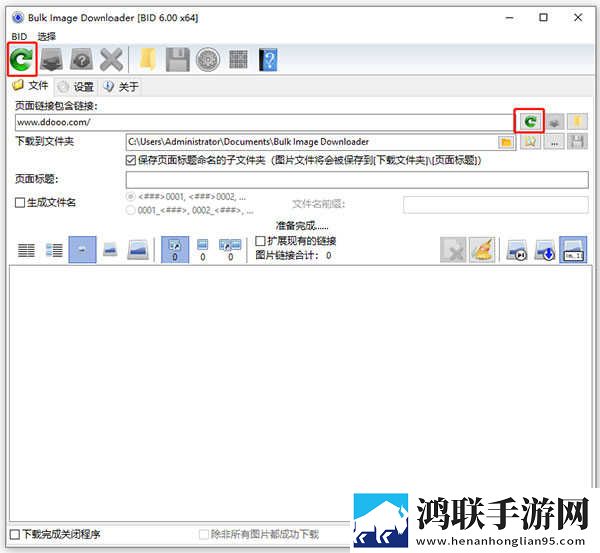Click the greyed X remove images icon

pyautogui.click(x=453, y=250)
